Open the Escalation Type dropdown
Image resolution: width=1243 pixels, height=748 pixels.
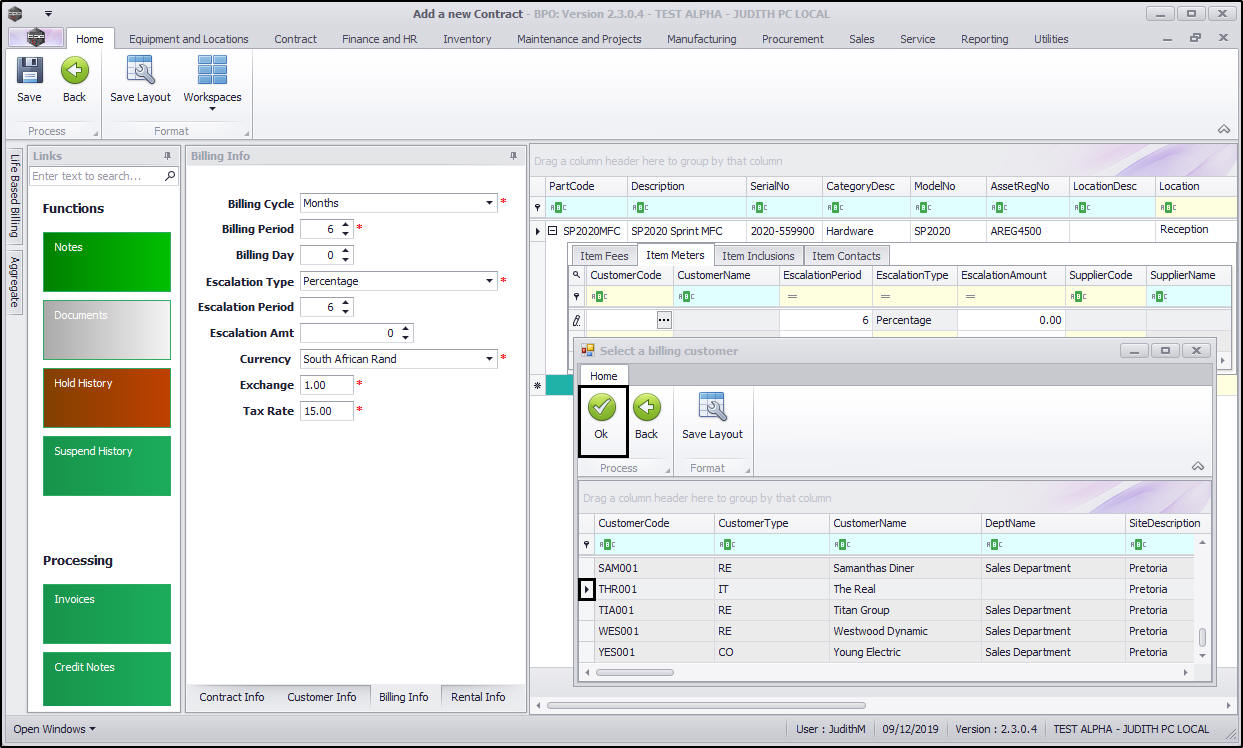[490, 281]
